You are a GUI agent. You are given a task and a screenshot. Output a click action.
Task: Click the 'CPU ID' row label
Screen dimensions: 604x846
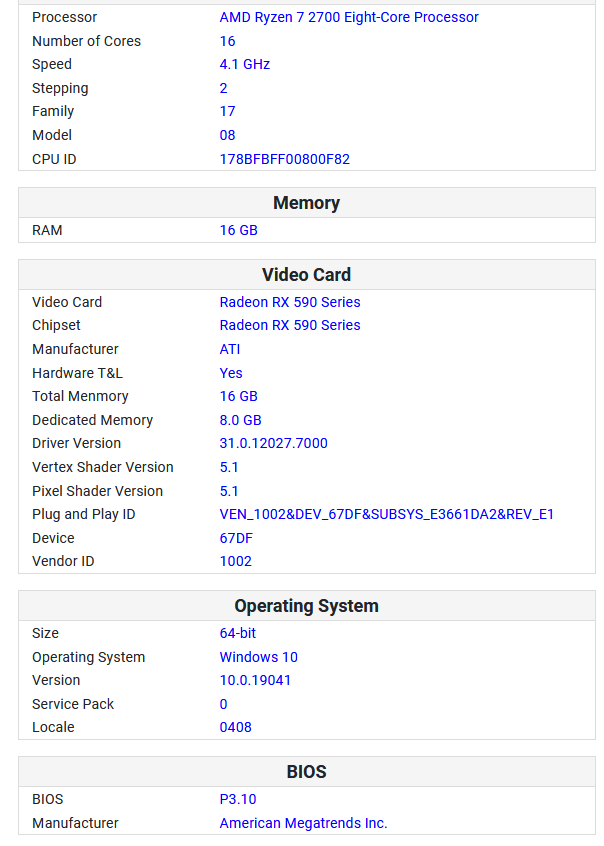[54, 159]
